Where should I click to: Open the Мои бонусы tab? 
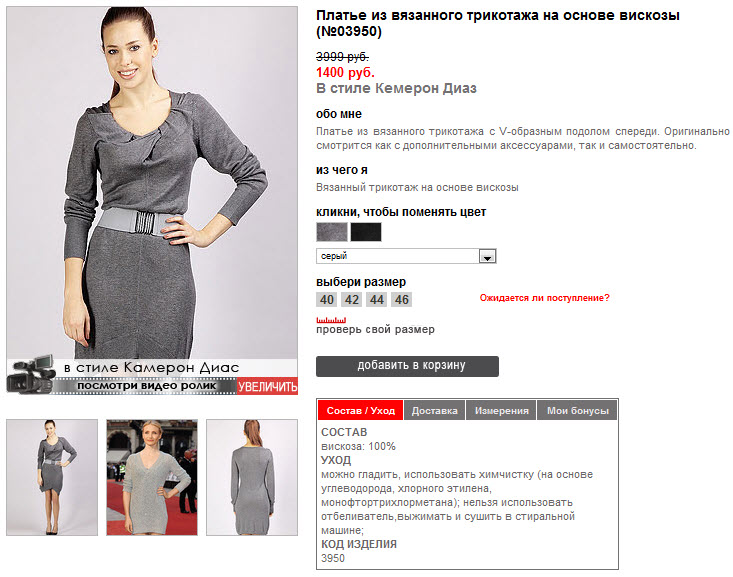point(578,411)
